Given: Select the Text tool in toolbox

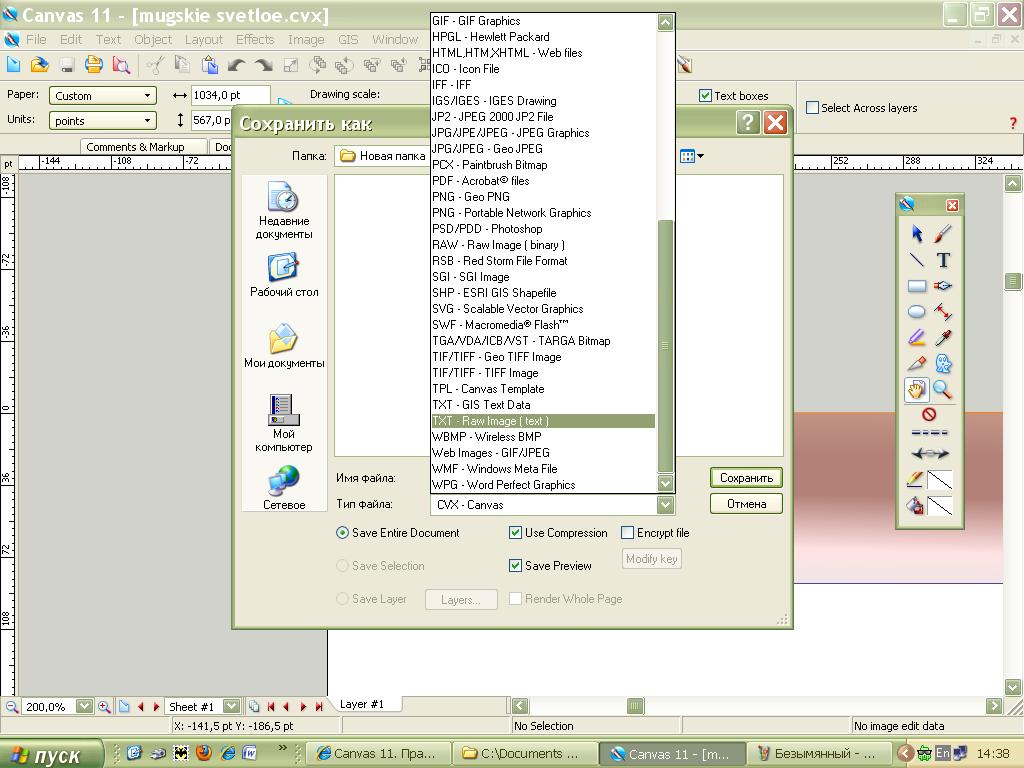Looking at the screenshot, I should point(943,259).
